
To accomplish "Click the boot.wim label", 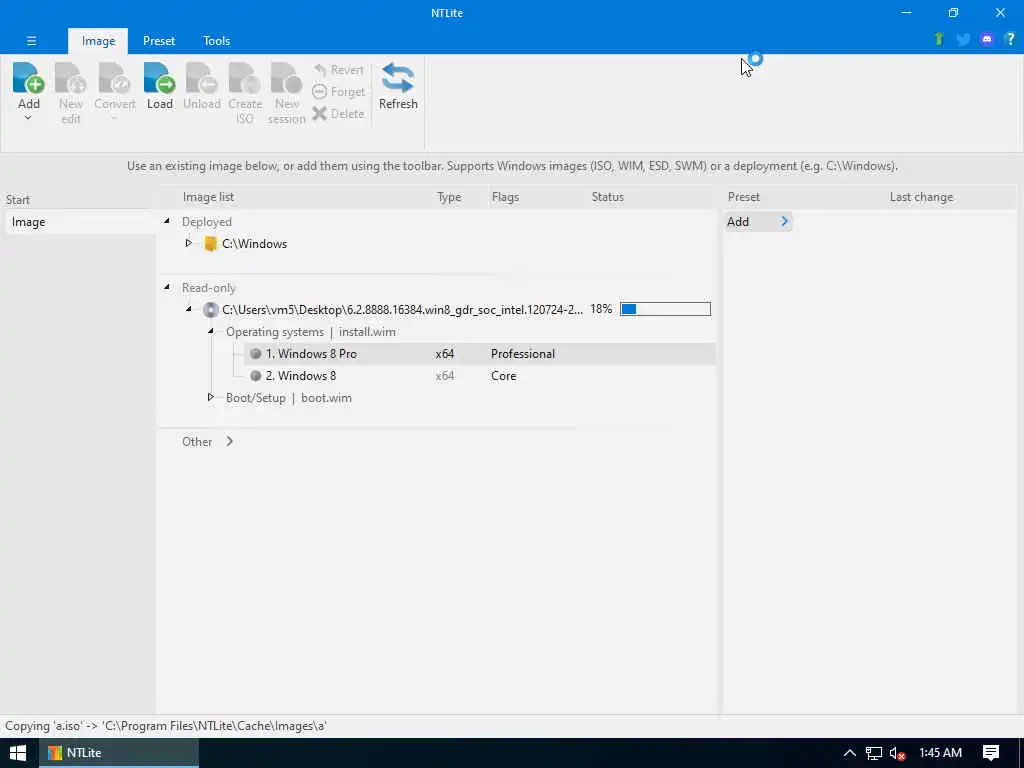I will [326, 398].
